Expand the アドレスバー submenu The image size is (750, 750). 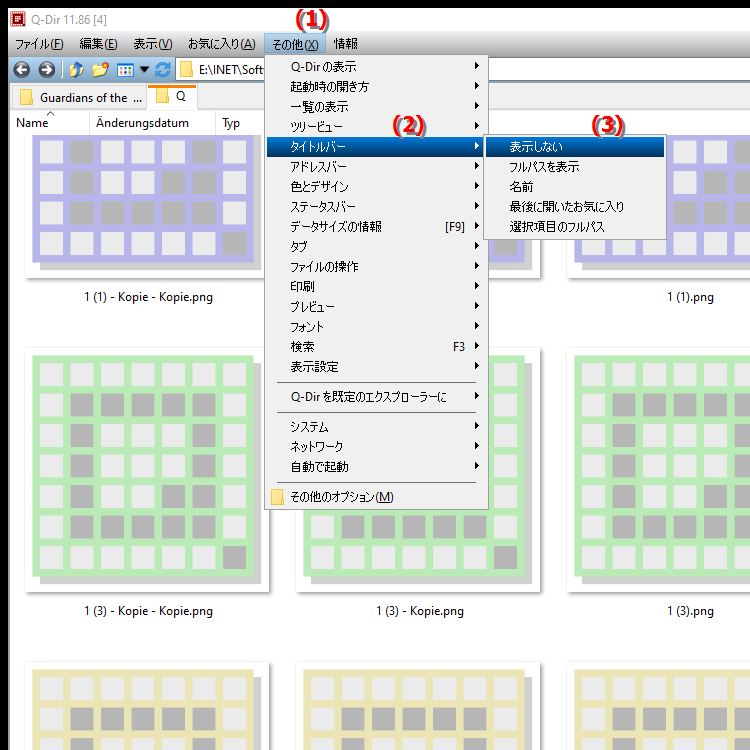[376, 166]
